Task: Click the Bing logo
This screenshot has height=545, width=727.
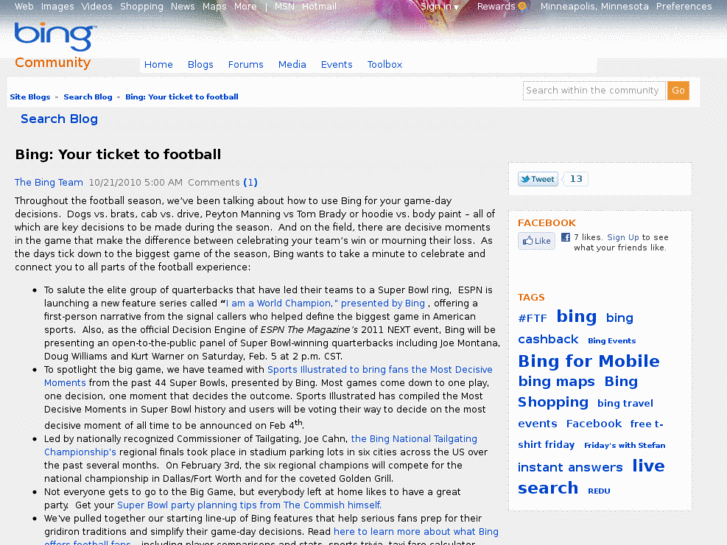Action: (55, 37)
